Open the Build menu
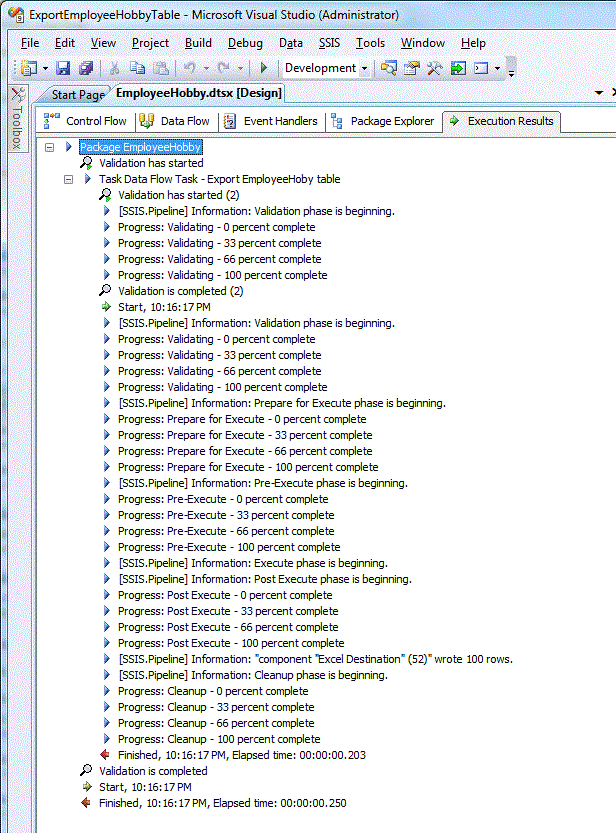The height and width of the screenshot is (833, 616). 198,43
